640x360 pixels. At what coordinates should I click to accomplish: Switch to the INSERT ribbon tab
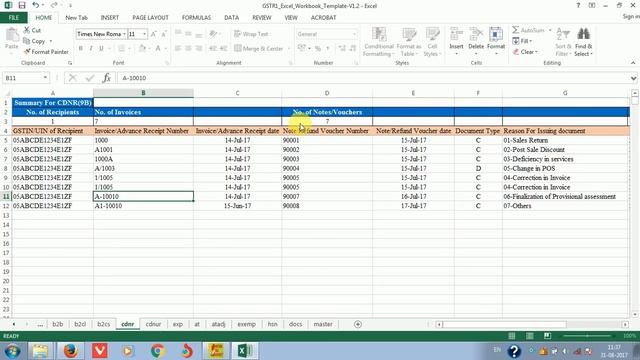(110, 18)
